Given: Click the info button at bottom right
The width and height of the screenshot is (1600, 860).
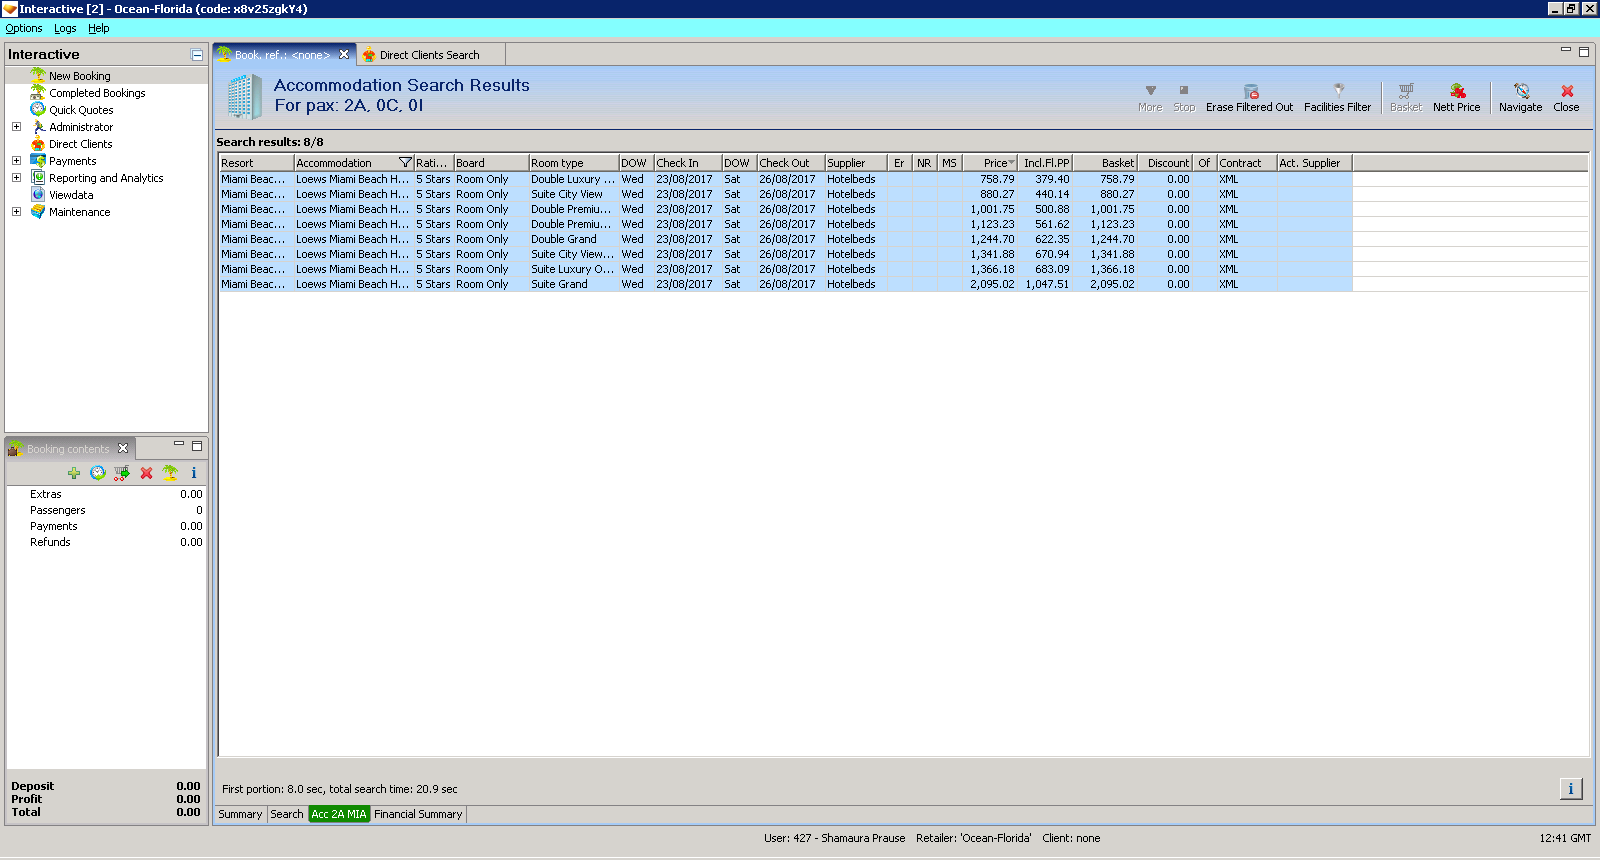Looking at the screenshot, I should (x=1571, y=789).
